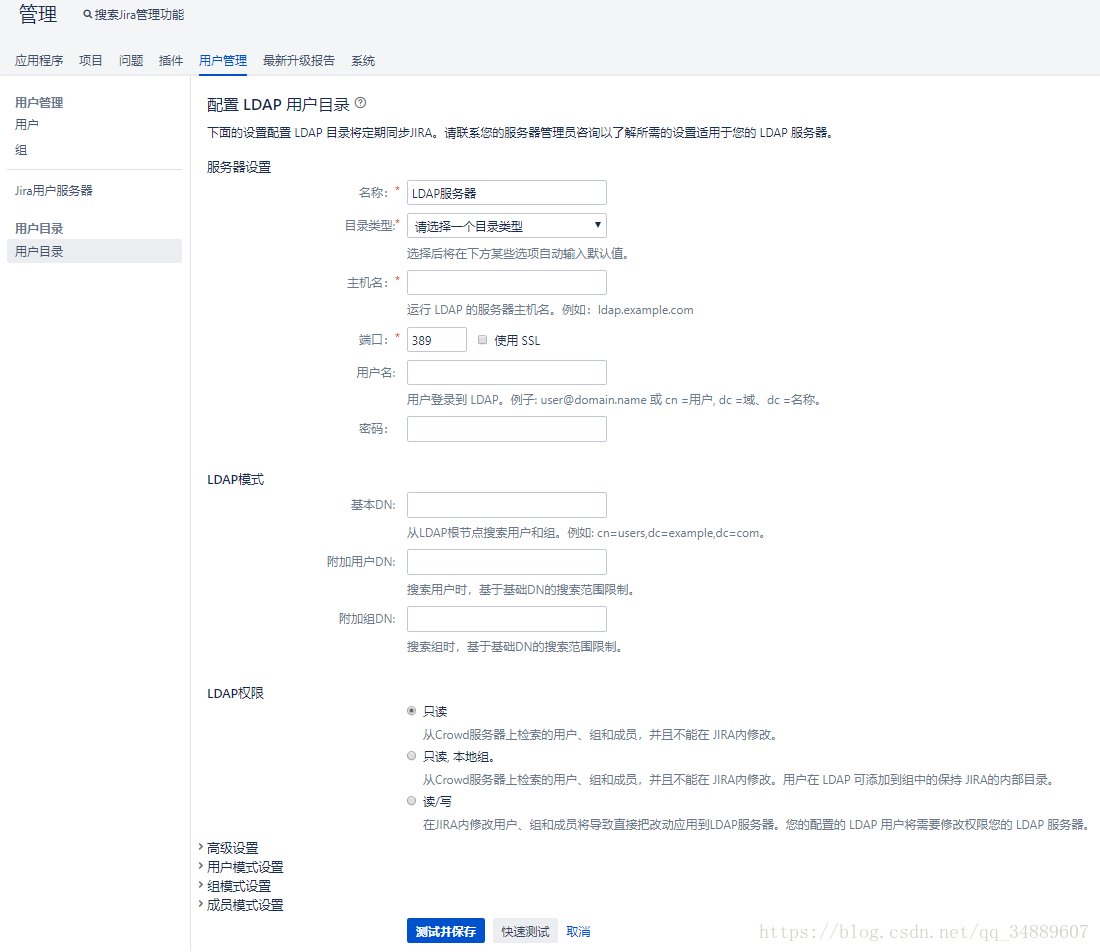Click the 端口 field showing 389
1100x952 pixels.
(x=436, y=340)
